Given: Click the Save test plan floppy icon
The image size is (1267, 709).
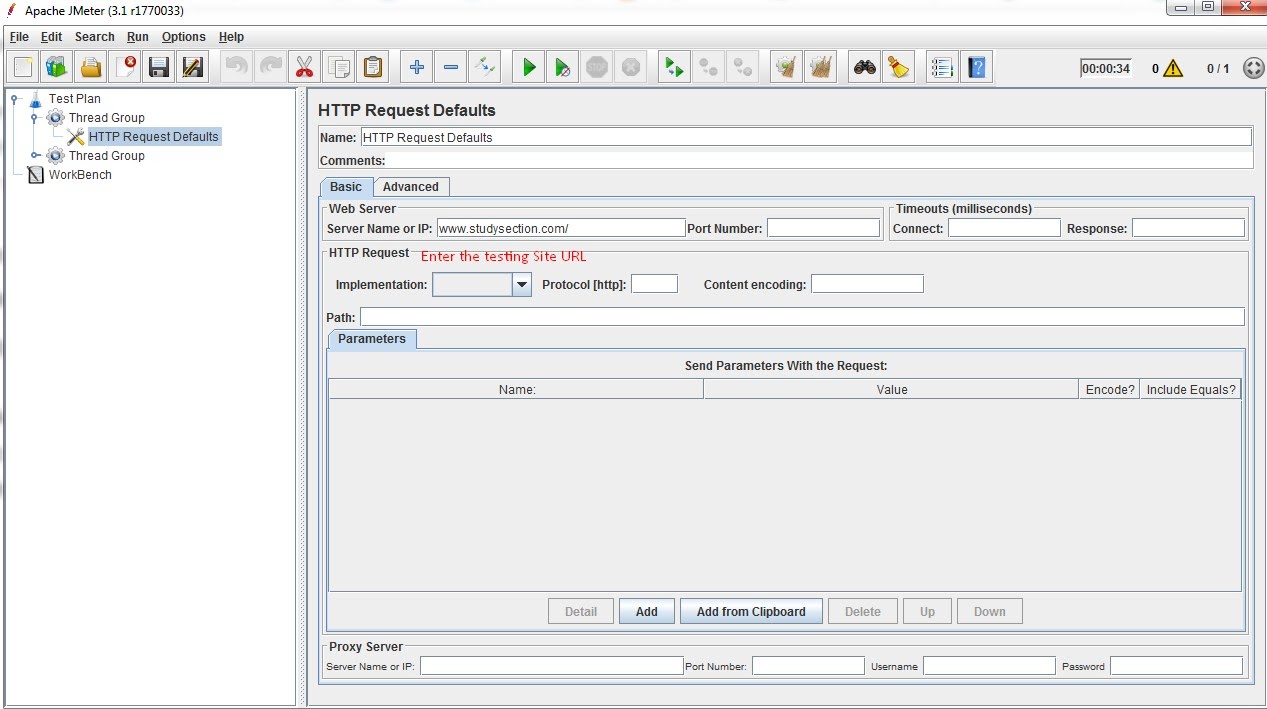Looking at the screenshot, I should point(158,68).
